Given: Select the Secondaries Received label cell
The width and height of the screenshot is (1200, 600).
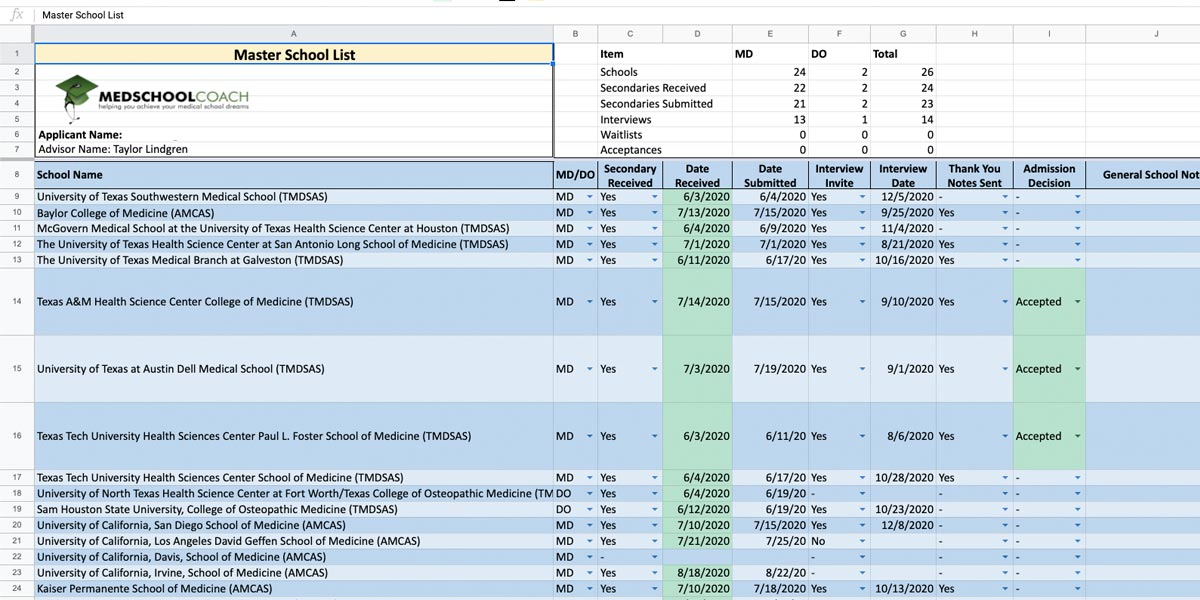Looking at the screenshot, I should pos(665,88).
